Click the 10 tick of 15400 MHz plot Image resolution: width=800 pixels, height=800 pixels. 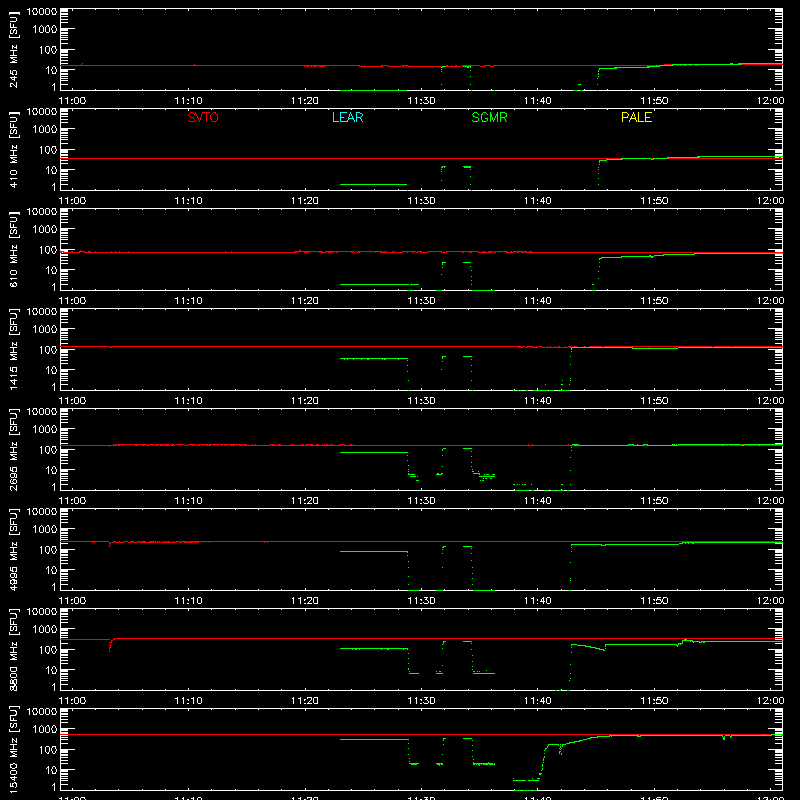coord(51,770)
